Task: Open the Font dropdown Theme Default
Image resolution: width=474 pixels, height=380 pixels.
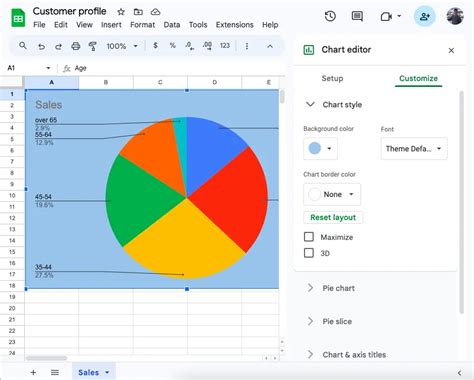Action: [x=414, y=149]
